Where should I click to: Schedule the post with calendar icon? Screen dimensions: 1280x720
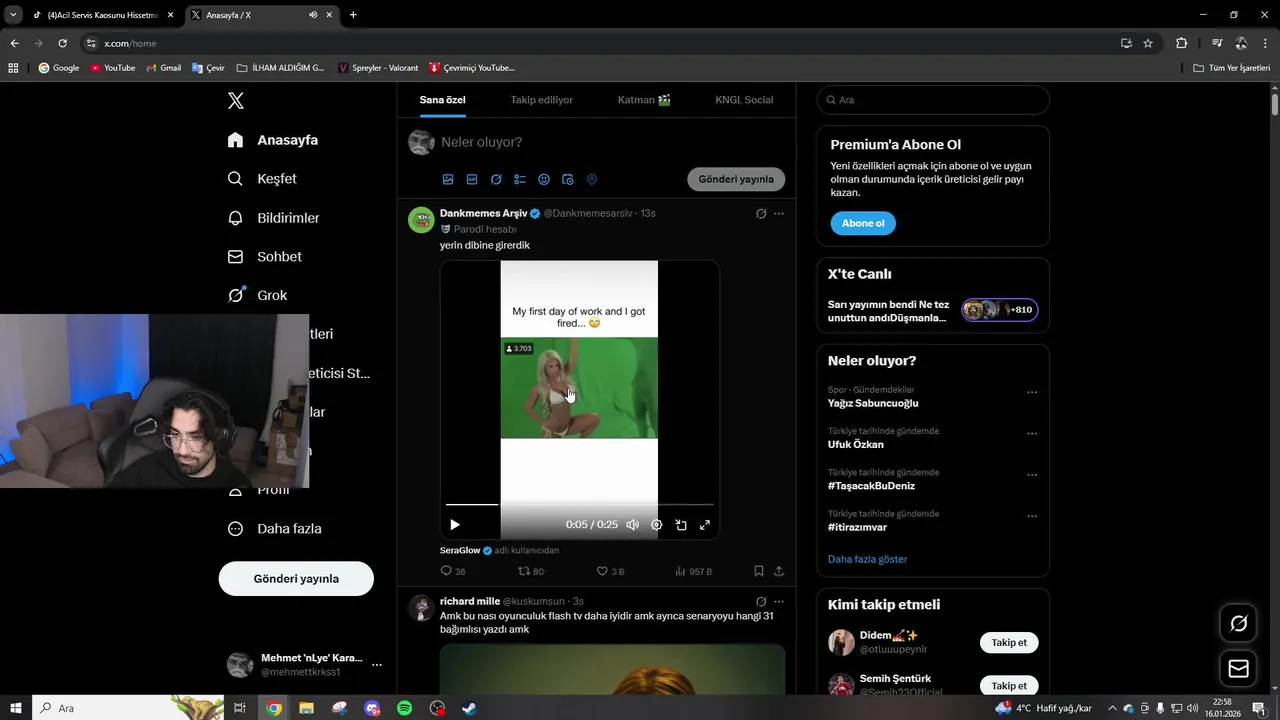pos(568,180)
